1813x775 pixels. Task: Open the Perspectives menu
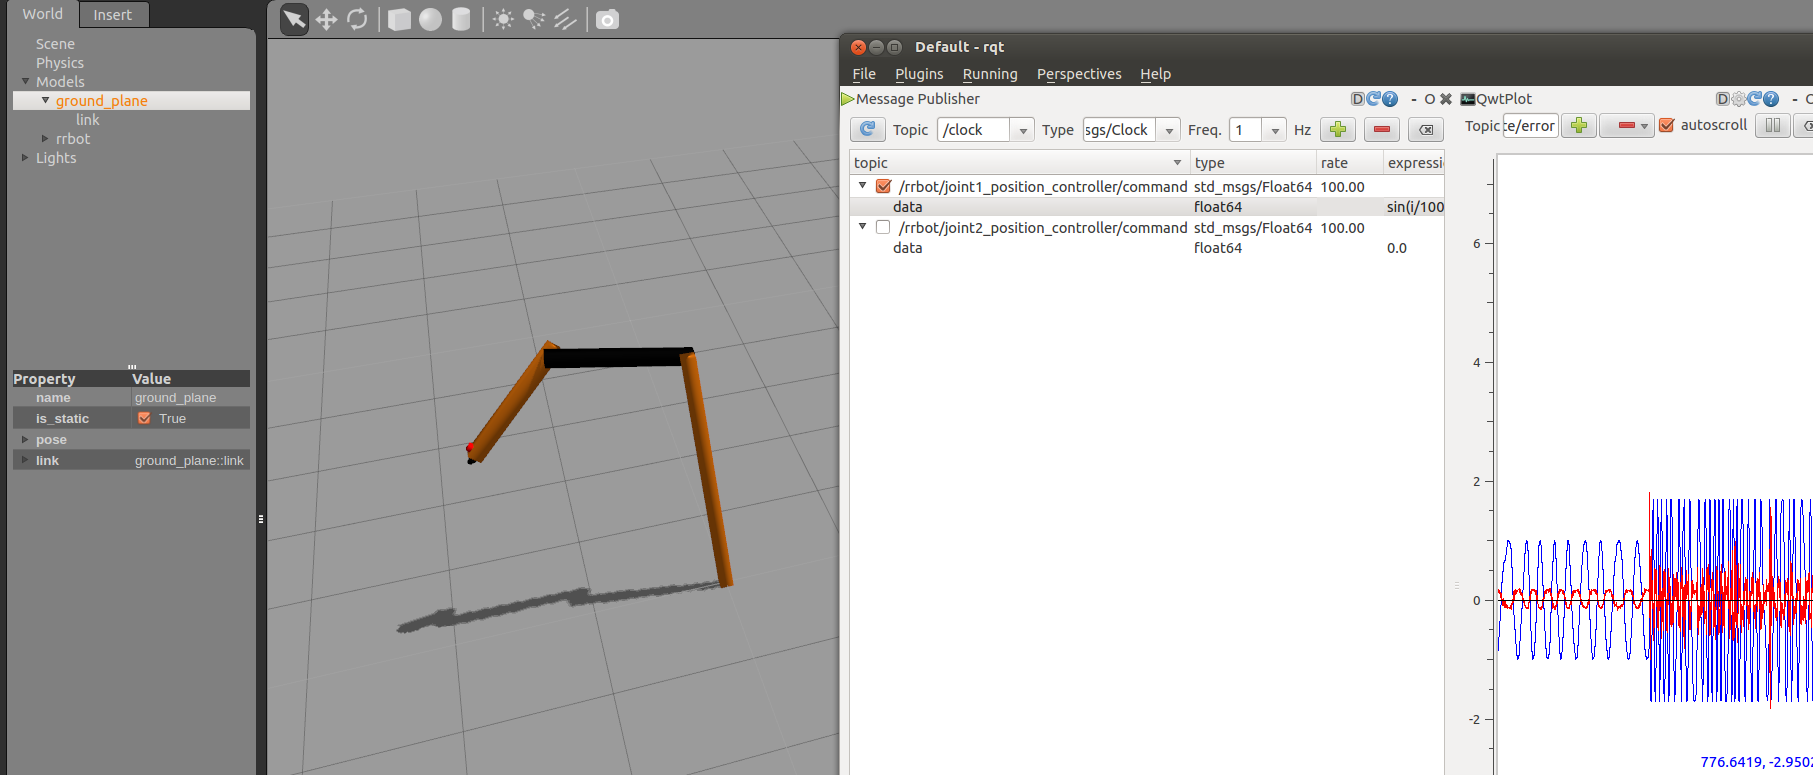[1079, 74]
